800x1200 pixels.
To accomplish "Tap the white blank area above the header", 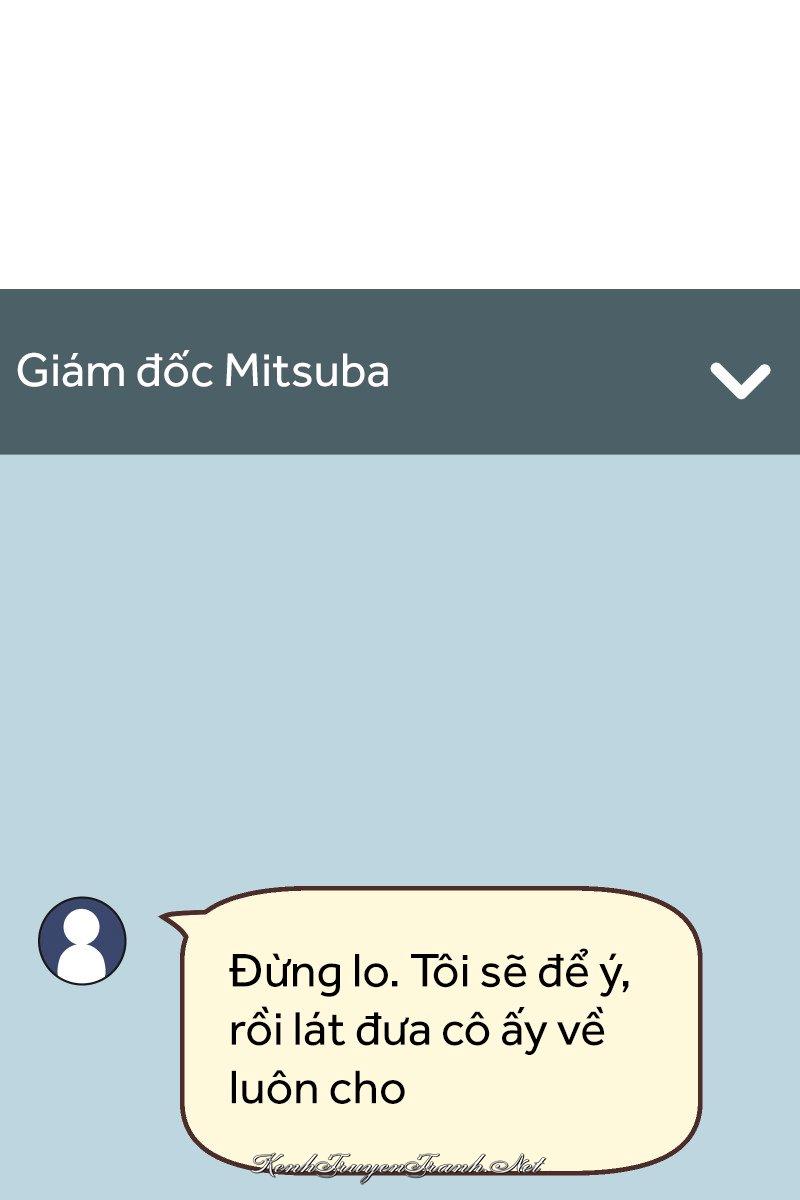I will point(400,145).
